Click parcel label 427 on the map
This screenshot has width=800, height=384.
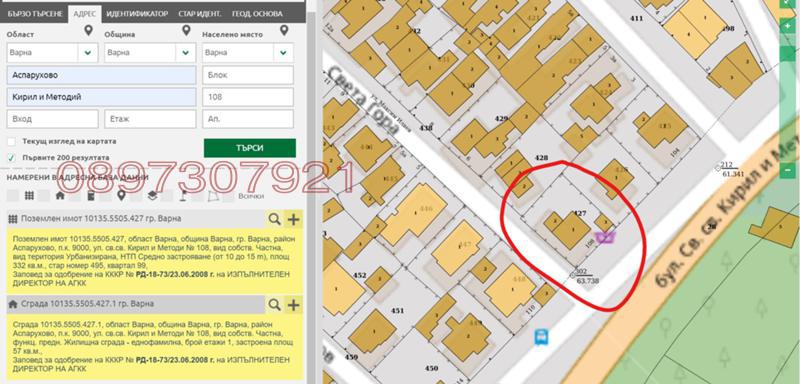[579, 213]
